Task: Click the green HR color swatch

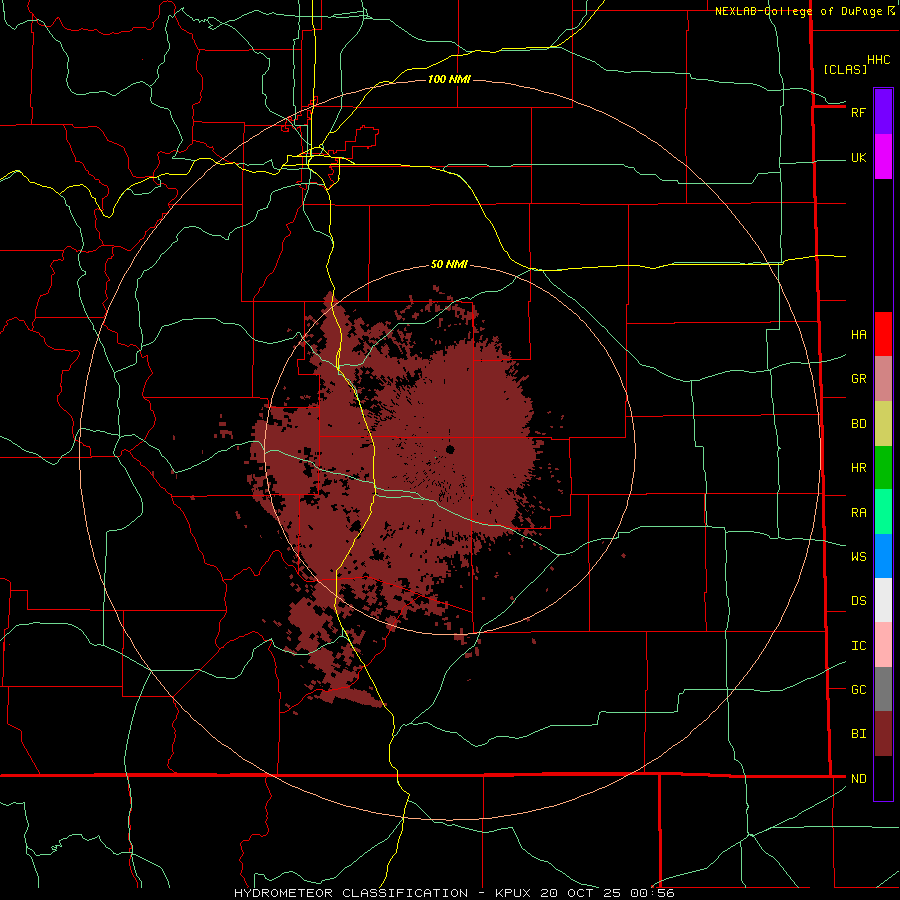Action: (883, 468)
